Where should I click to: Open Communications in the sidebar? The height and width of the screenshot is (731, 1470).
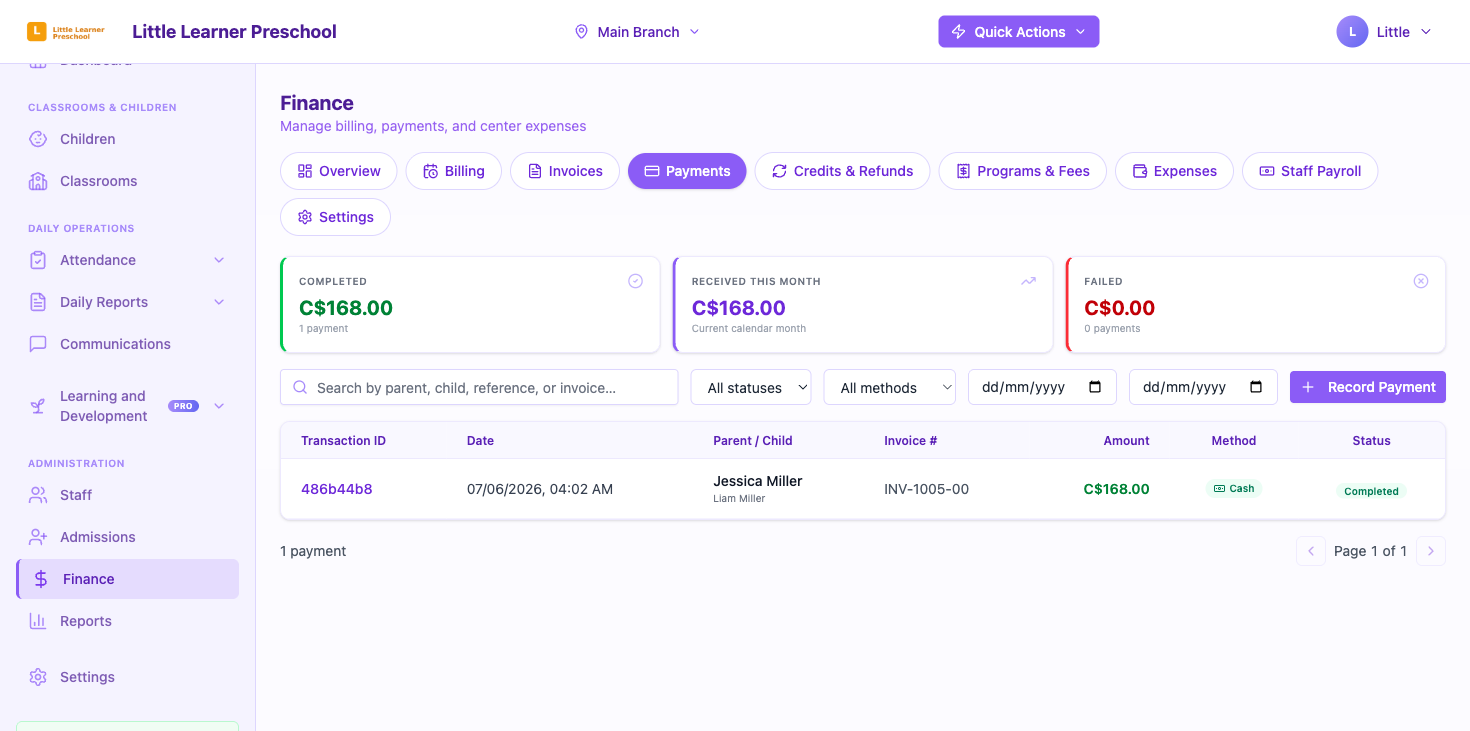coord(127,344)
